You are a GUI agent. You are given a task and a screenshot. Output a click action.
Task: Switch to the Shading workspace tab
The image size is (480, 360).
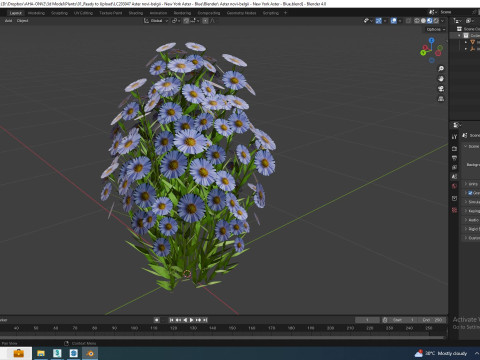click(x=136, y=13)
